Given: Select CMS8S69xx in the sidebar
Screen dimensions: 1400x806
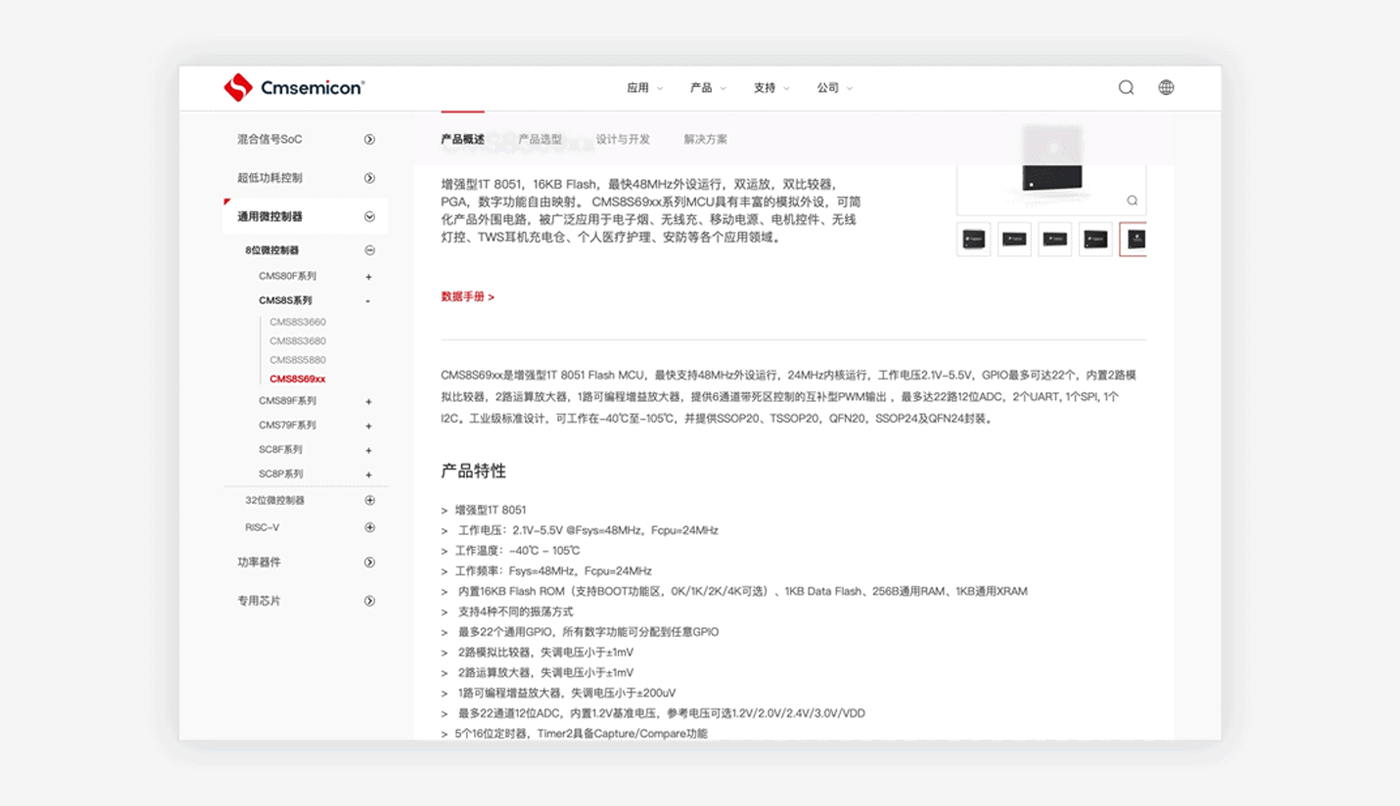Looking at the screenshot, I should [298, 379].
